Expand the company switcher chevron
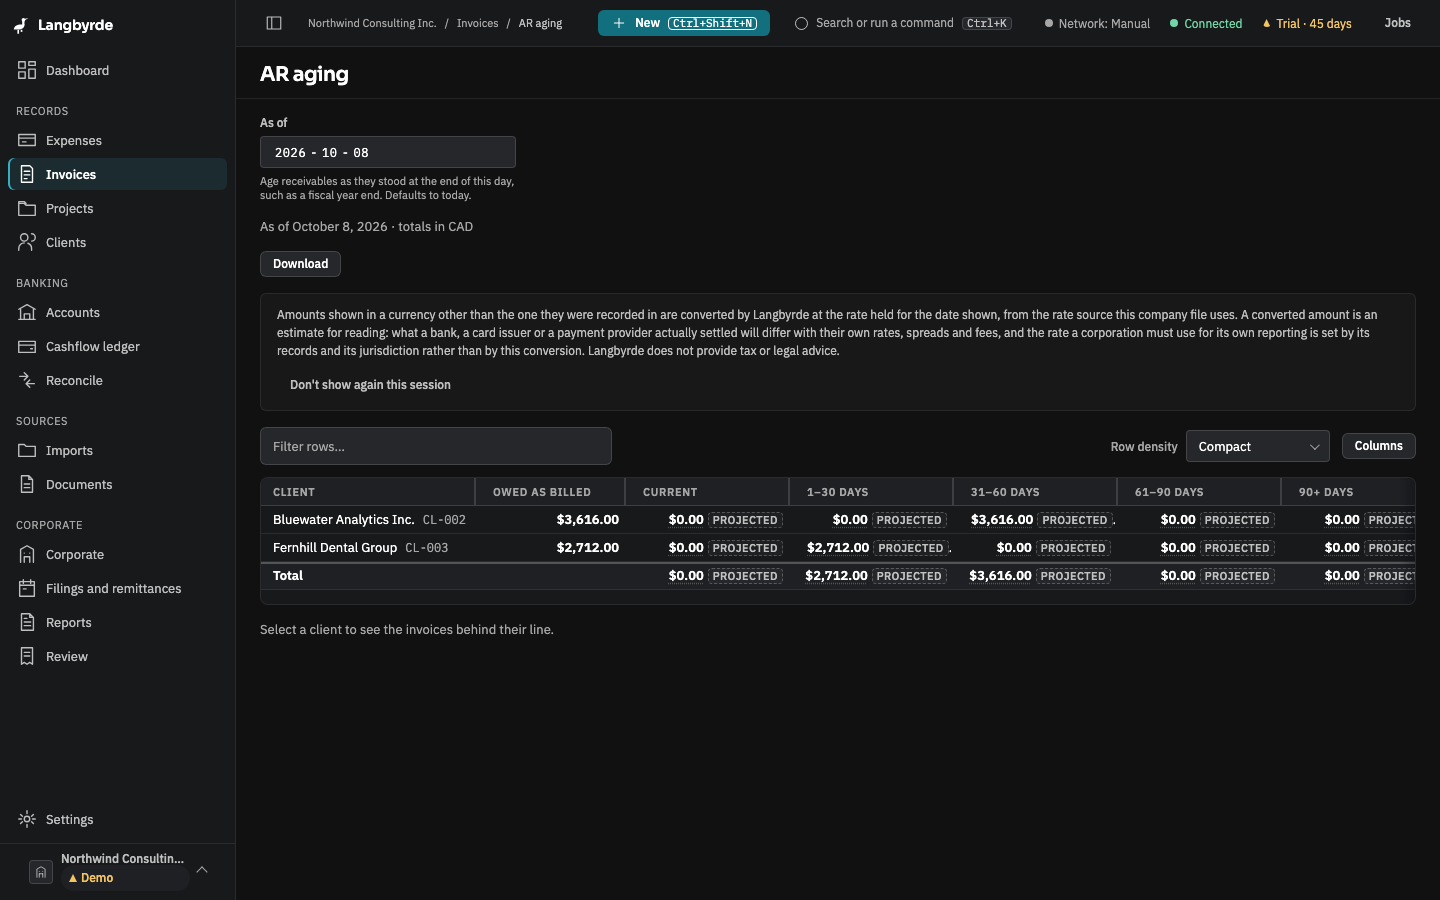1440x900 pixels. pos(202,869)
